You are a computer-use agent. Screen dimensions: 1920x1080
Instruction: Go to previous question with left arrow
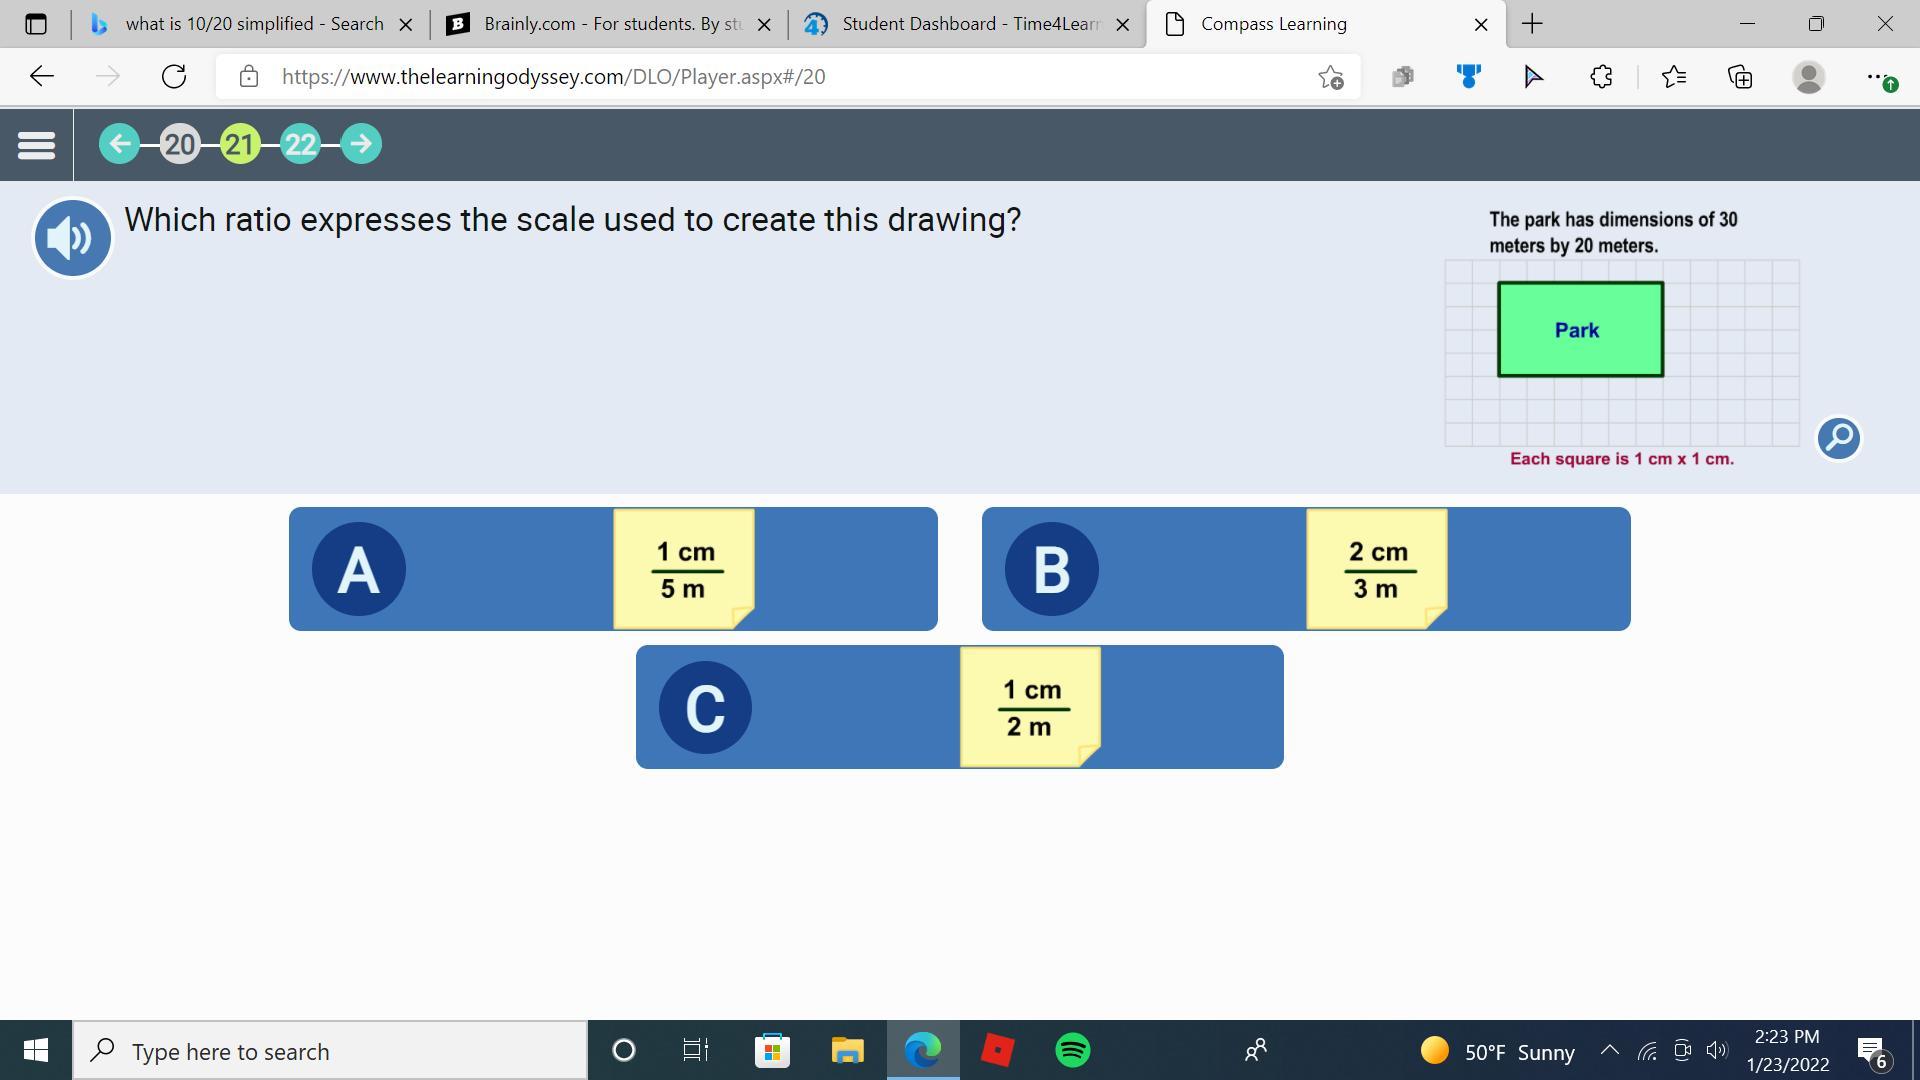point(119,144)
